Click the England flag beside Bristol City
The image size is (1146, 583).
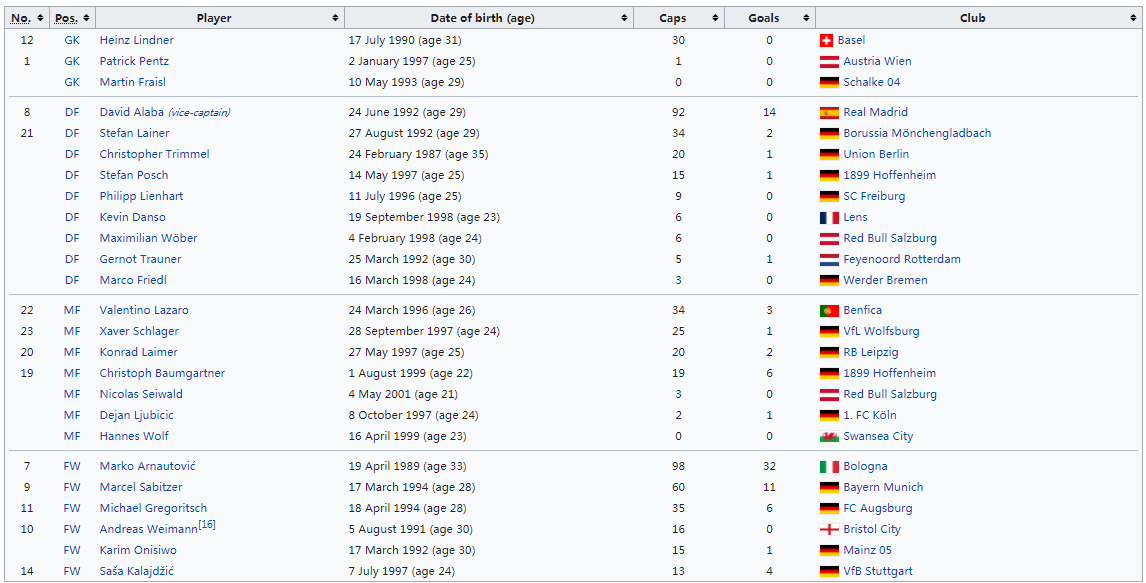[829, 530]
